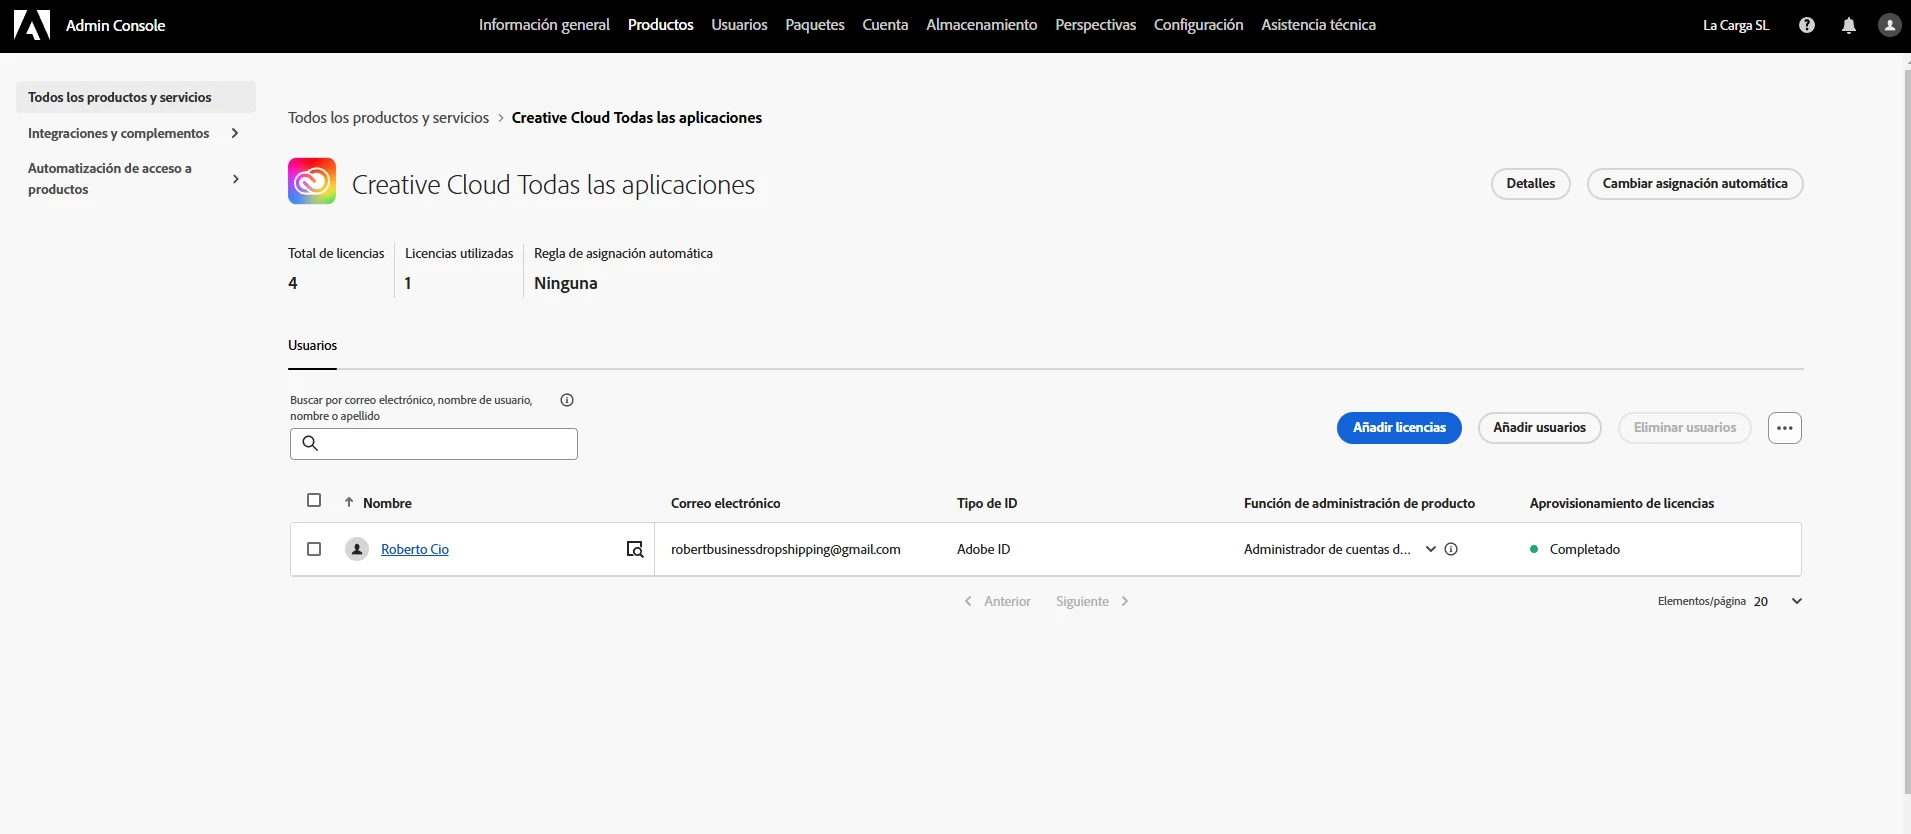1911x834 pixels.
Task: Go to Anterior page
Action: [997, 601]
